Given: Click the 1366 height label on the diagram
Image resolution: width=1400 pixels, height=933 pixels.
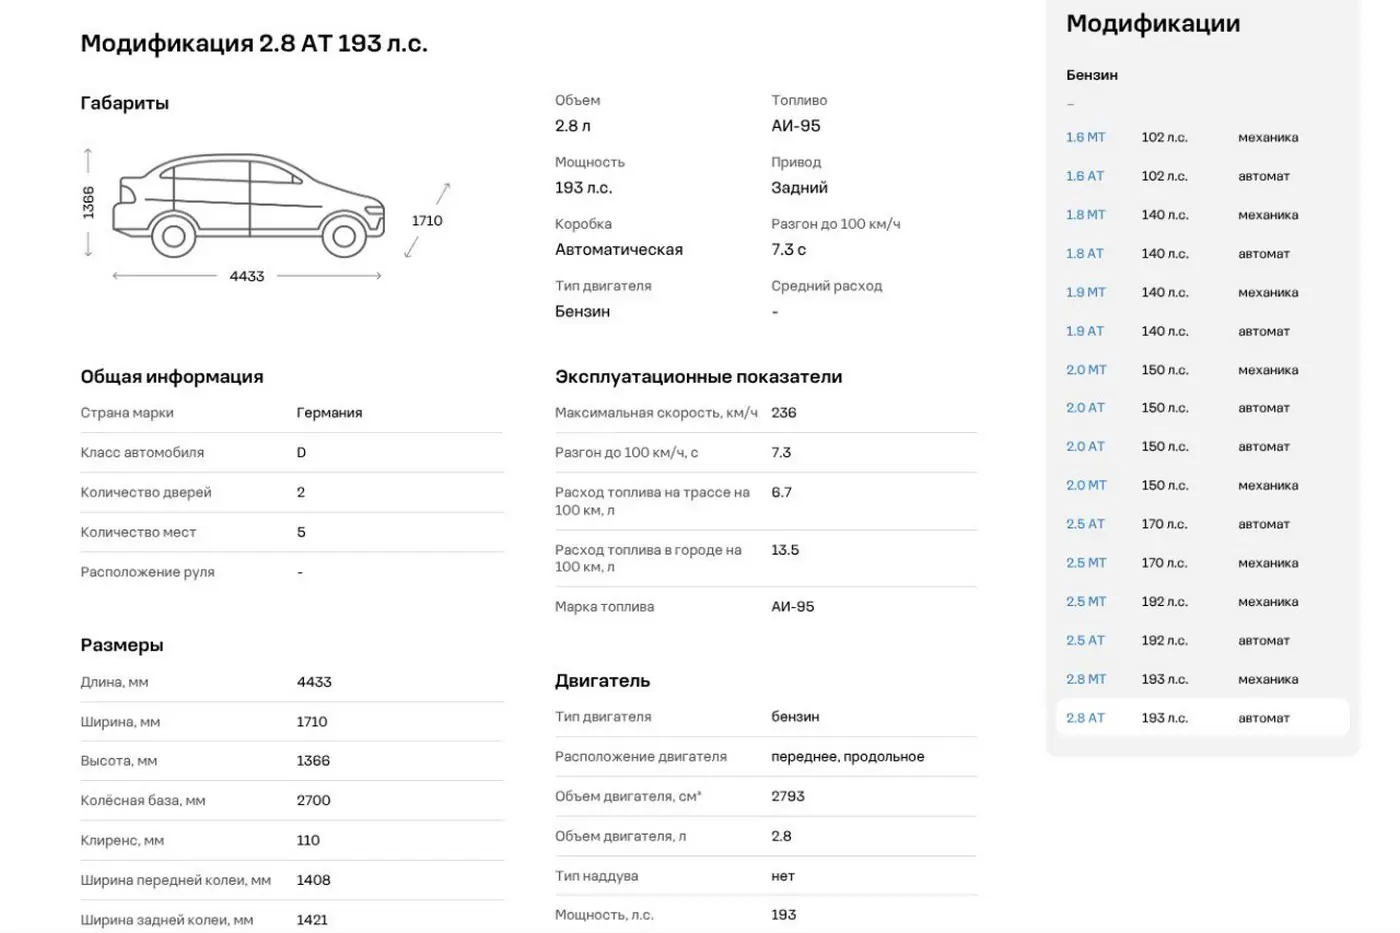Looking at the screenshot, I should tap(88, 203).
